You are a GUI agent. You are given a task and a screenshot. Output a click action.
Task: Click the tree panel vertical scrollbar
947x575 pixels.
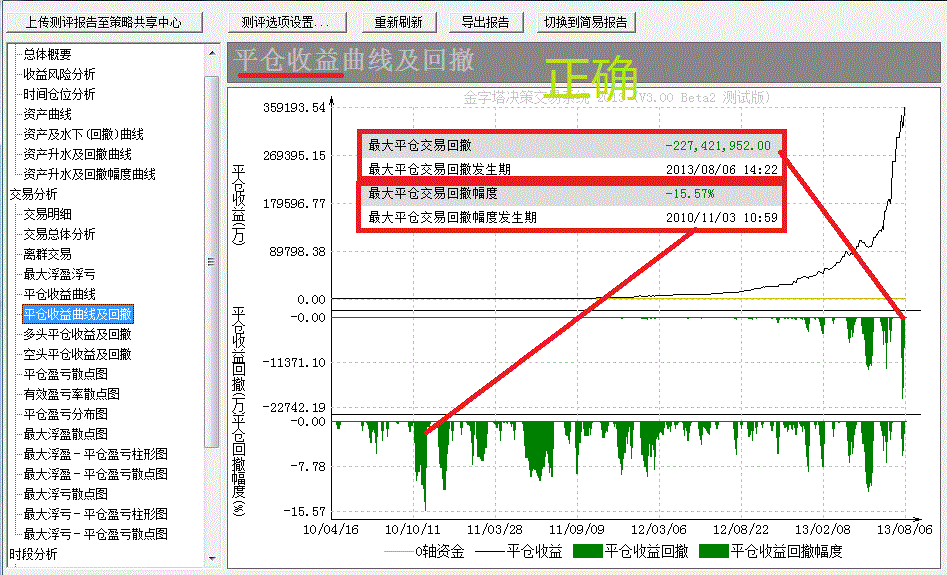click(x=211, y=260)
